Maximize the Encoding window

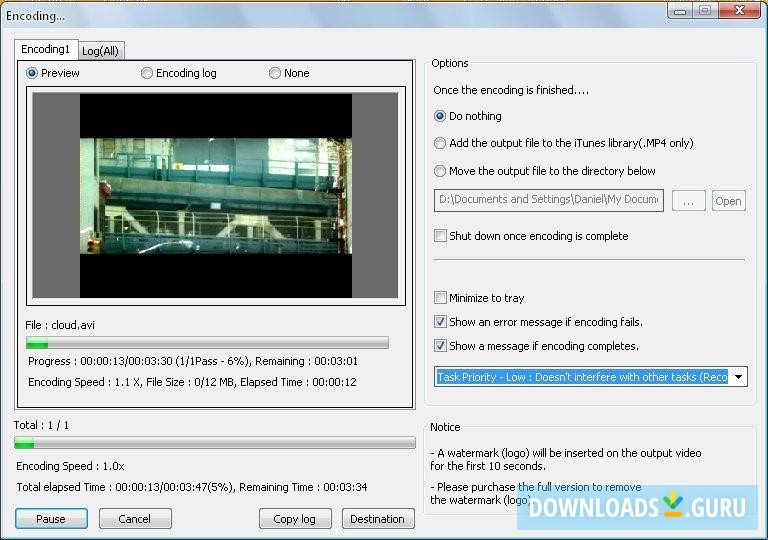click(x=705, y=10)
